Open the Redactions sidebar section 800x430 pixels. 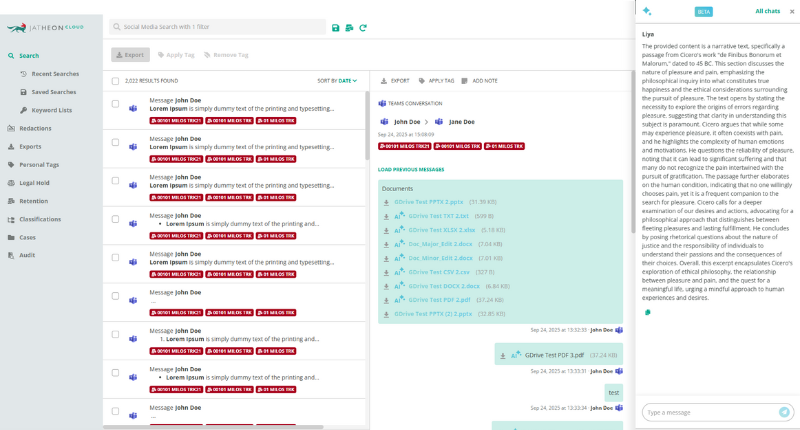(x=35, y=128)
